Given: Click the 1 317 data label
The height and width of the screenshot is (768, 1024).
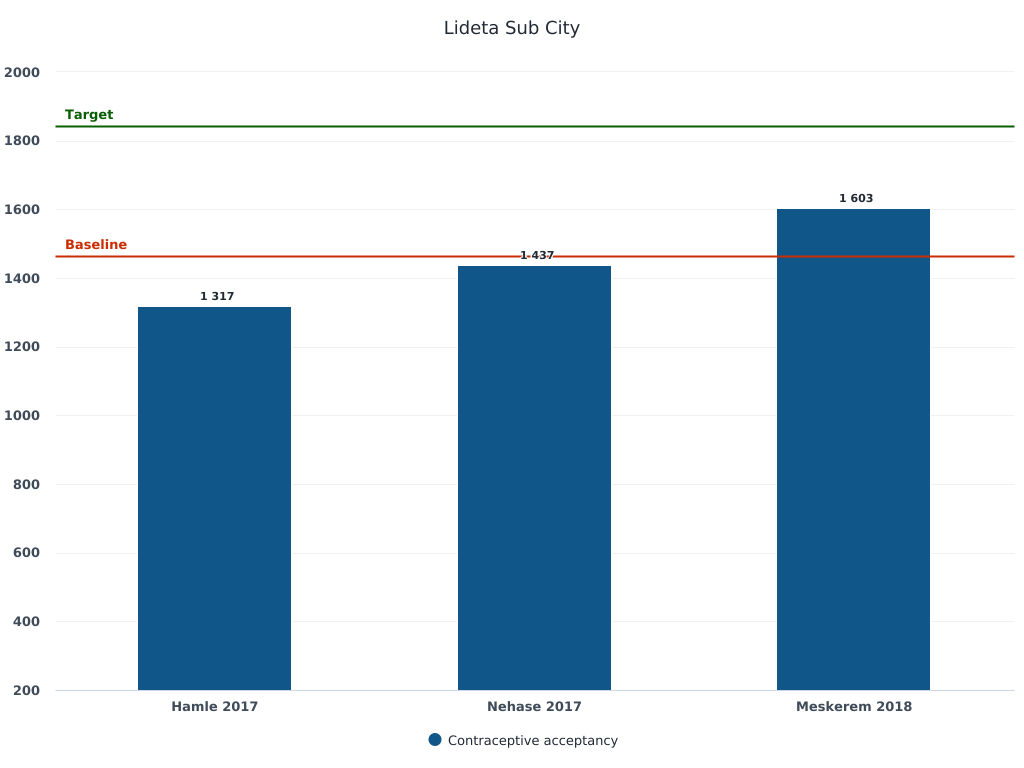Looking at the screenshot, I should pos(217,296).
